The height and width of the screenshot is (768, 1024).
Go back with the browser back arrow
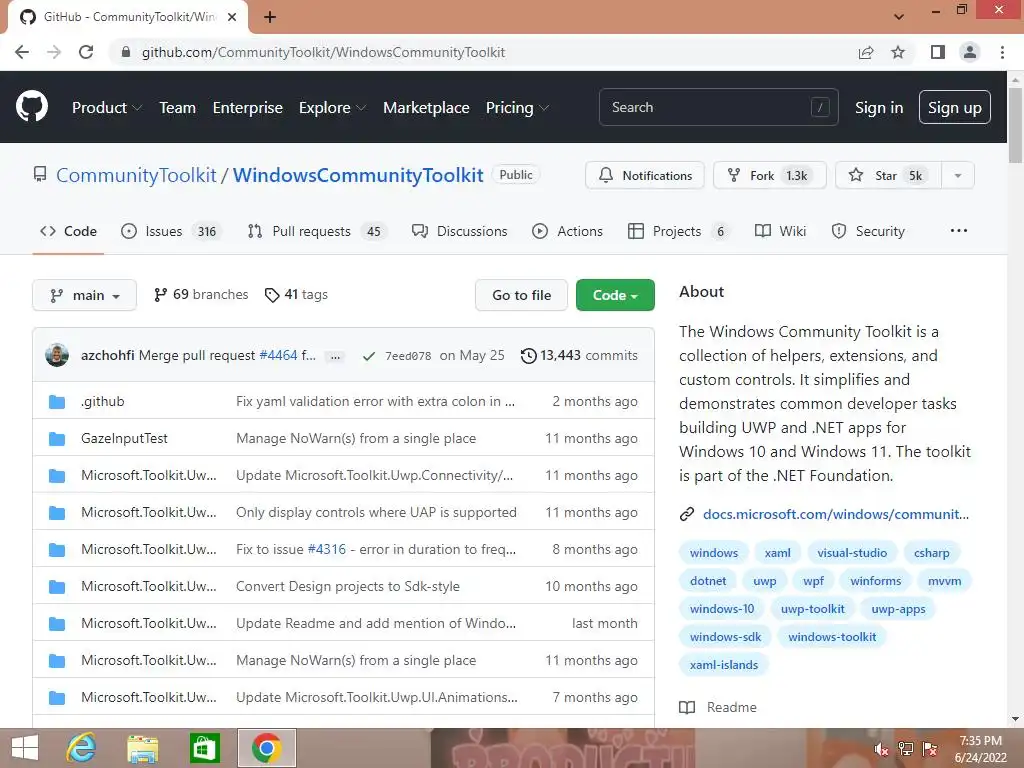(22, 52)
